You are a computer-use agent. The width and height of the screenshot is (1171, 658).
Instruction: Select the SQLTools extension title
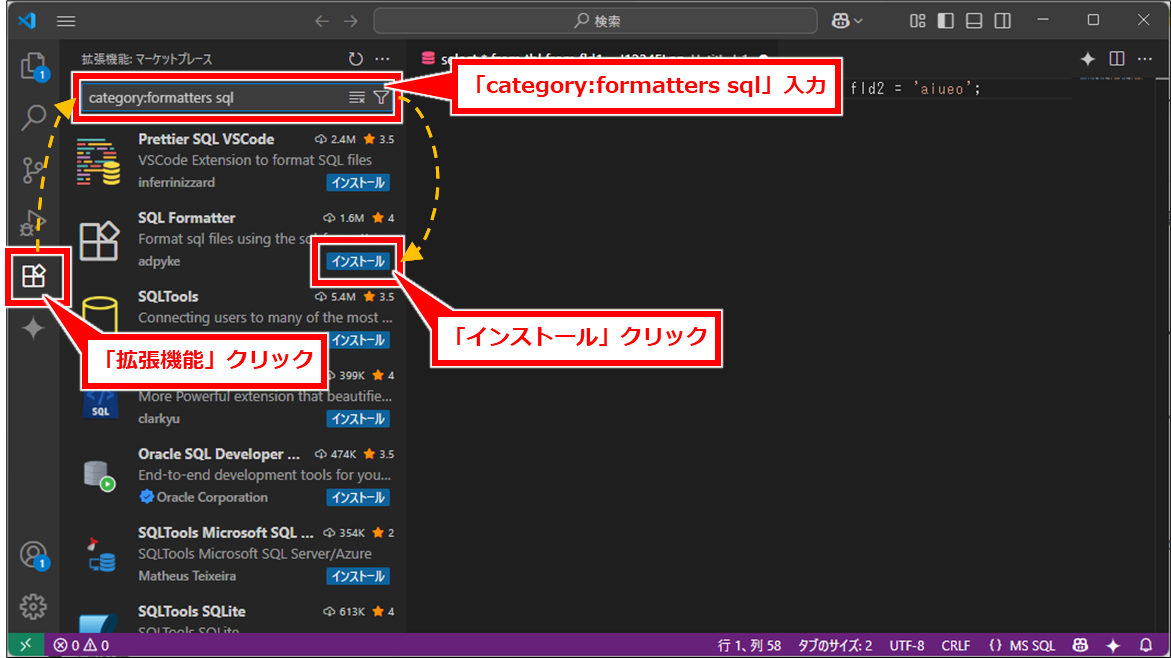pos(168,297)
